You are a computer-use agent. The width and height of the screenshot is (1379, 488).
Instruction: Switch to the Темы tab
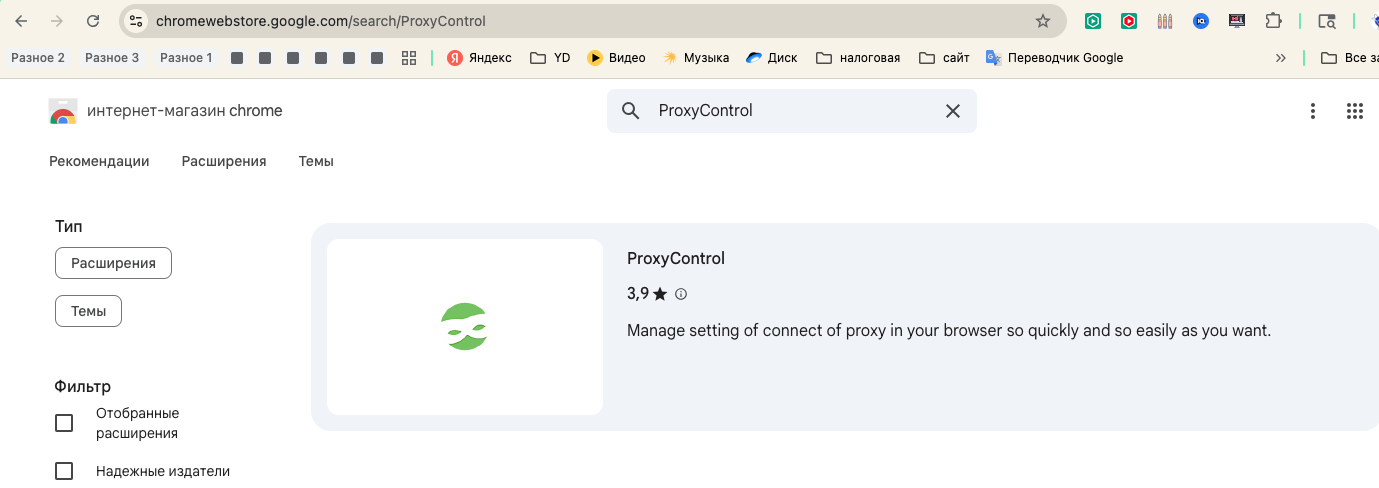pos(316,161)
